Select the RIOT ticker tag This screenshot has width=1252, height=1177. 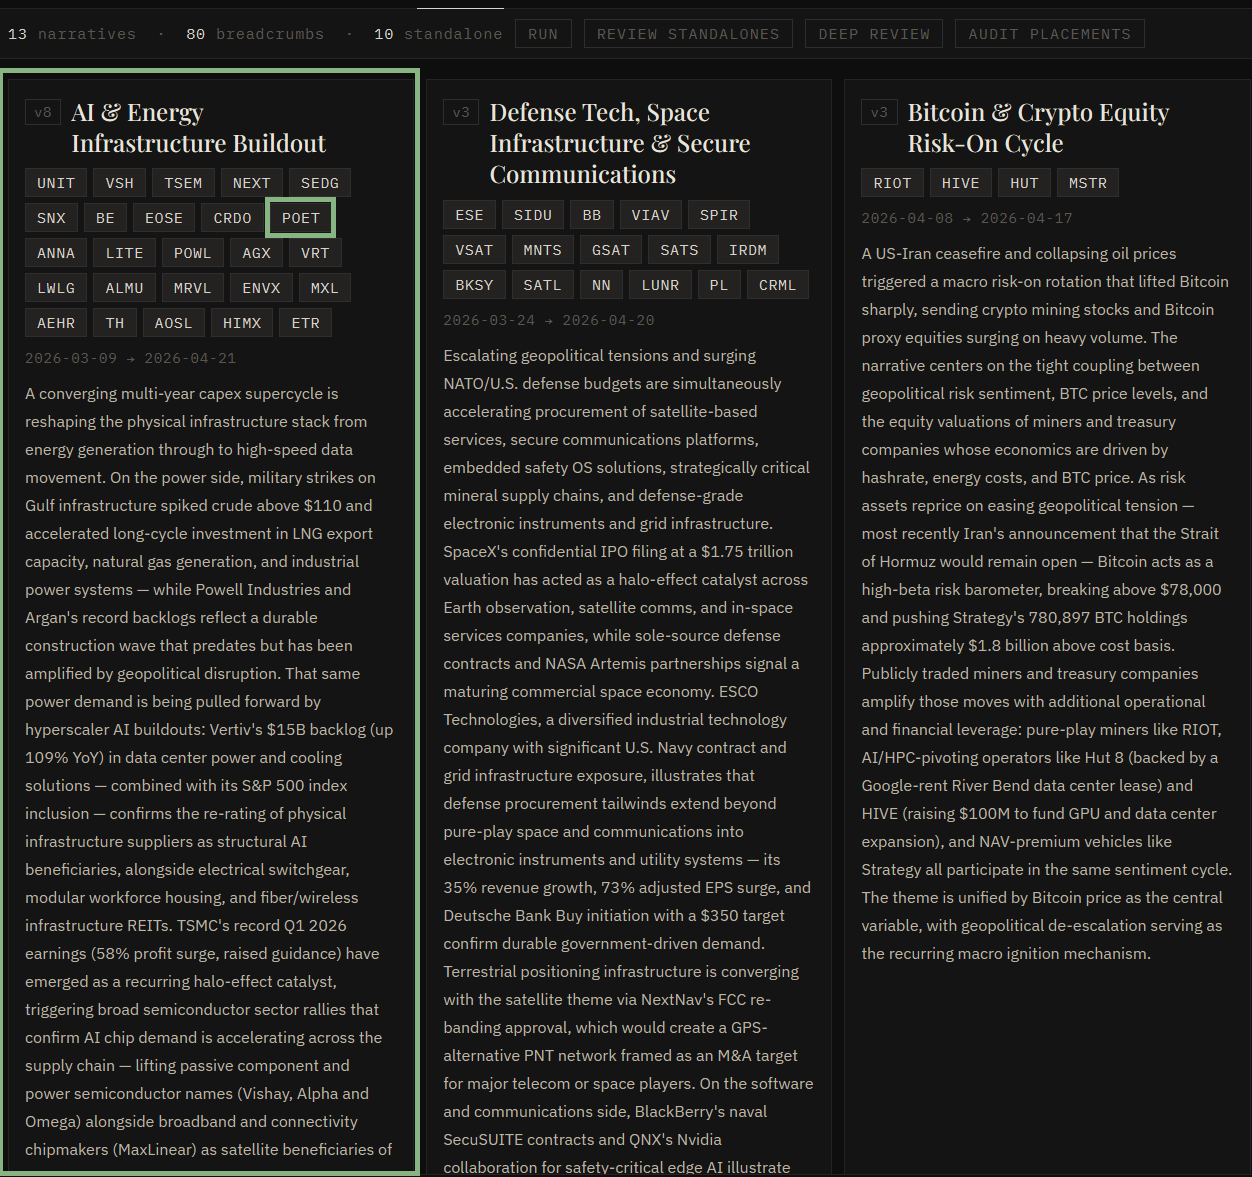(x=892, y=183)
